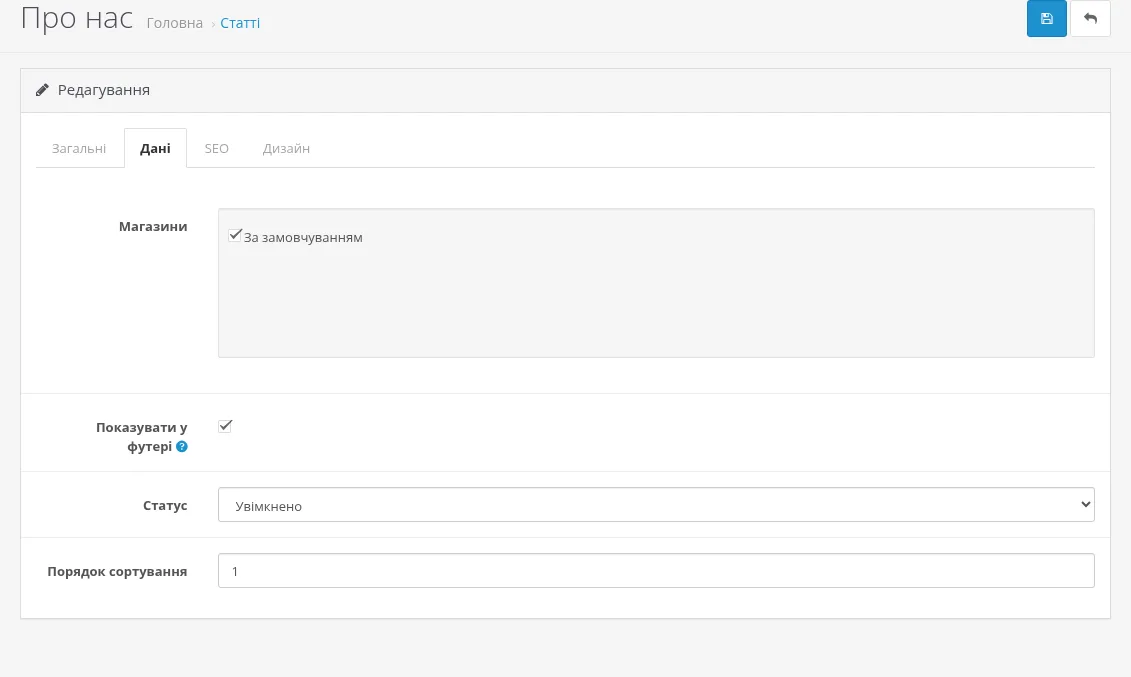
Task: Go to the 'Дизайн' tab
Action: pyautogui.click(x=286, y=149)
